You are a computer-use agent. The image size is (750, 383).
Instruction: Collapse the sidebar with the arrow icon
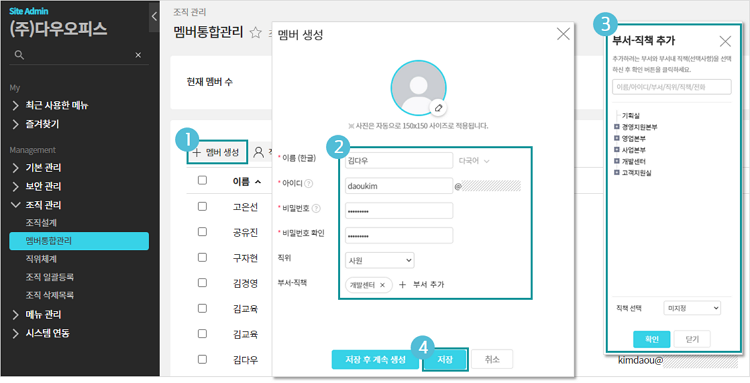(x=154, y=17)
